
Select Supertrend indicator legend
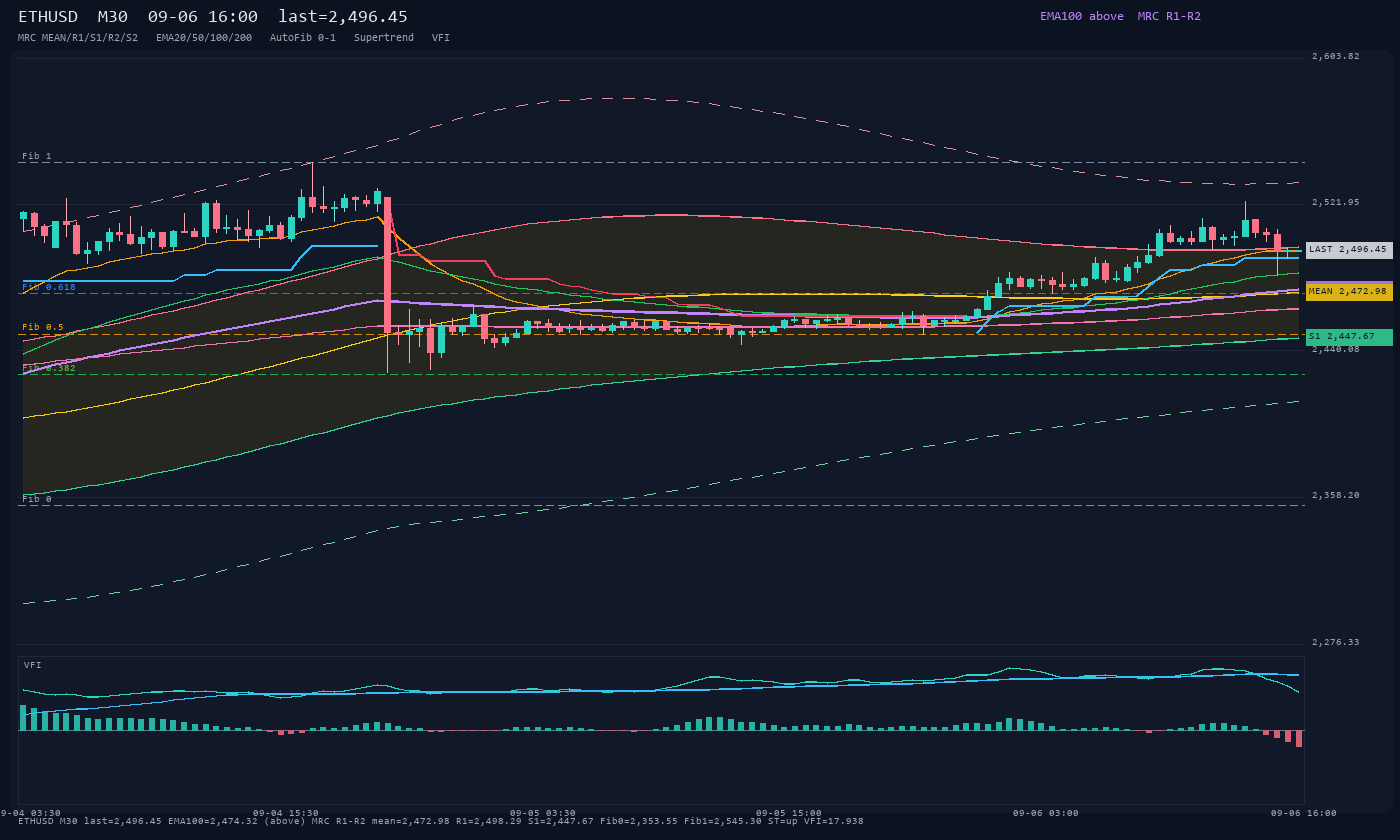tap(384, 38)
